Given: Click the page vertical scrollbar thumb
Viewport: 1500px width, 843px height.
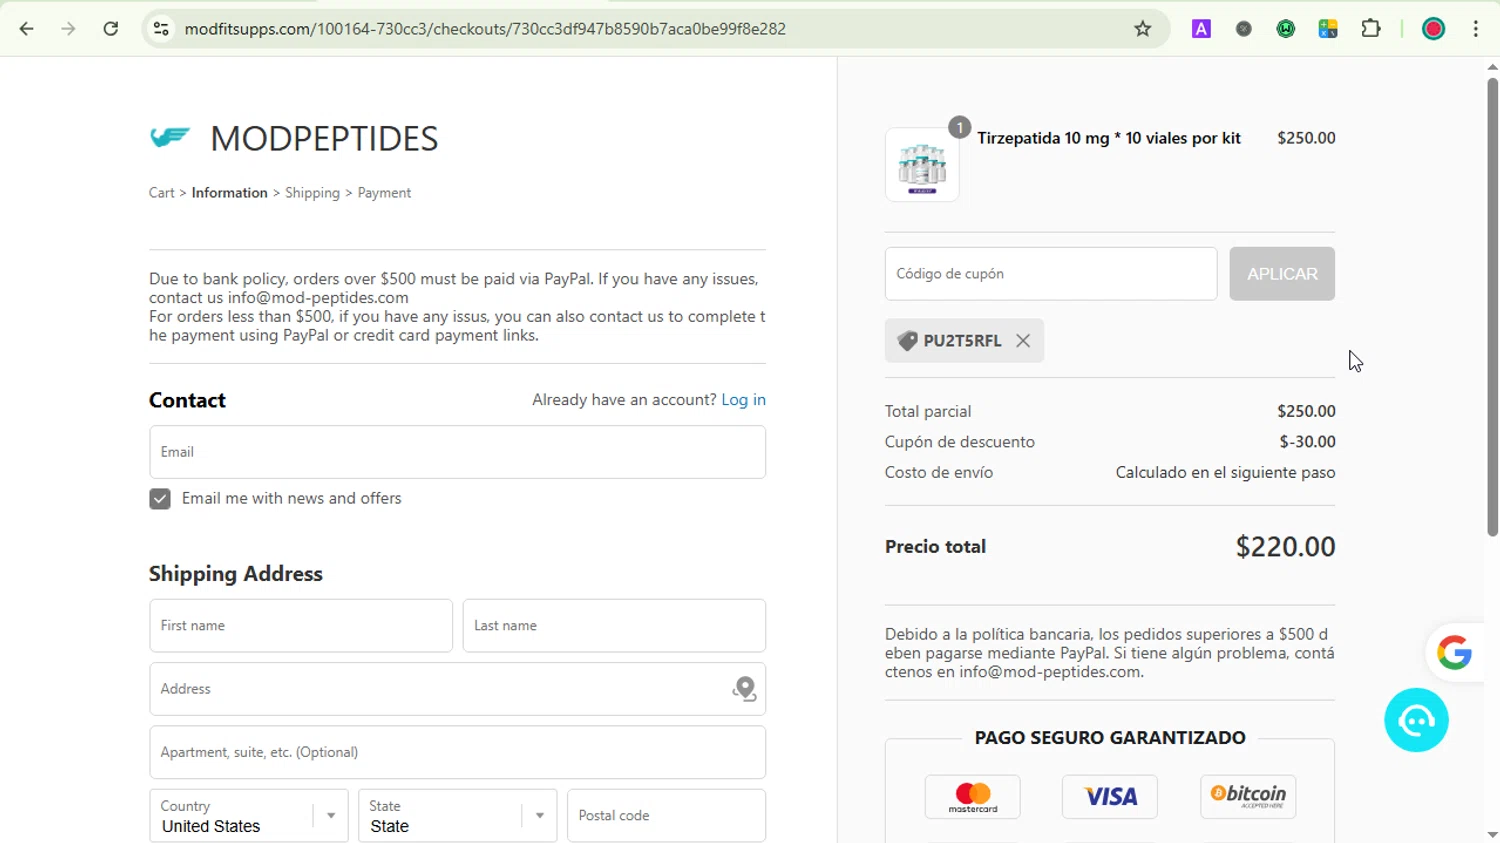Looking at the screenshot, I should [1492, 307].
